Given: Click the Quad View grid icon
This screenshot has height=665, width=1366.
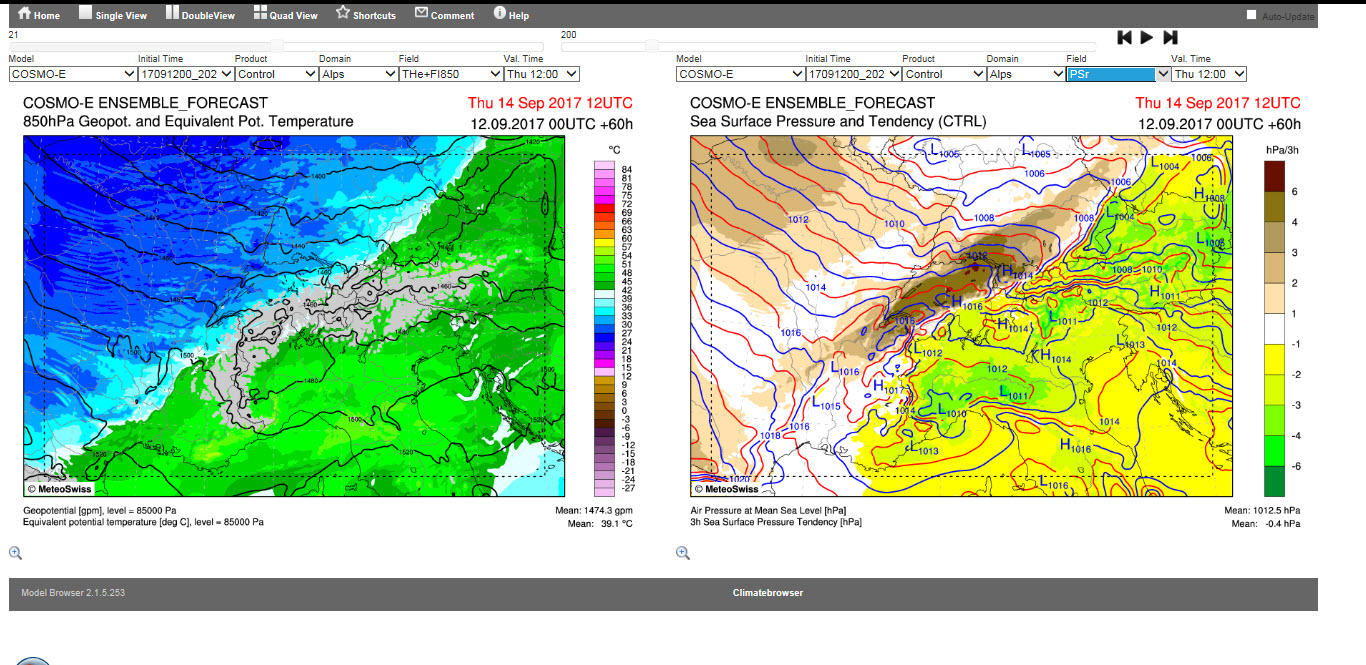Looking at the screenshot, I should pos(260,13).
